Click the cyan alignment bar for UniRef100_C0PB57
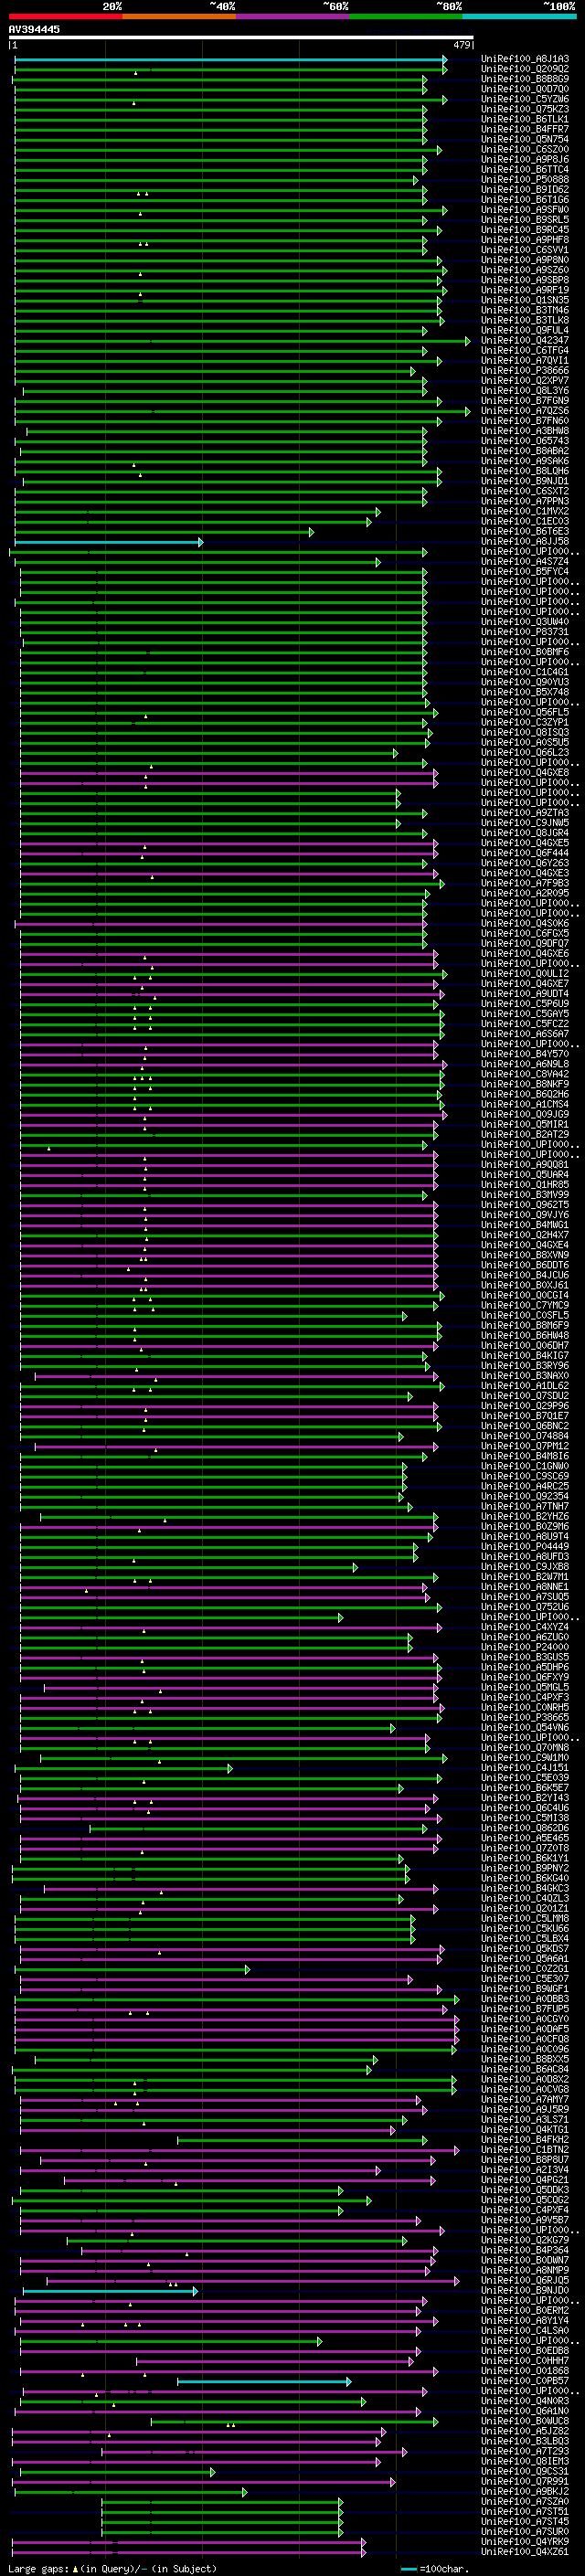The width and height of the screenshot is (585, 2576). point(264,2381)
